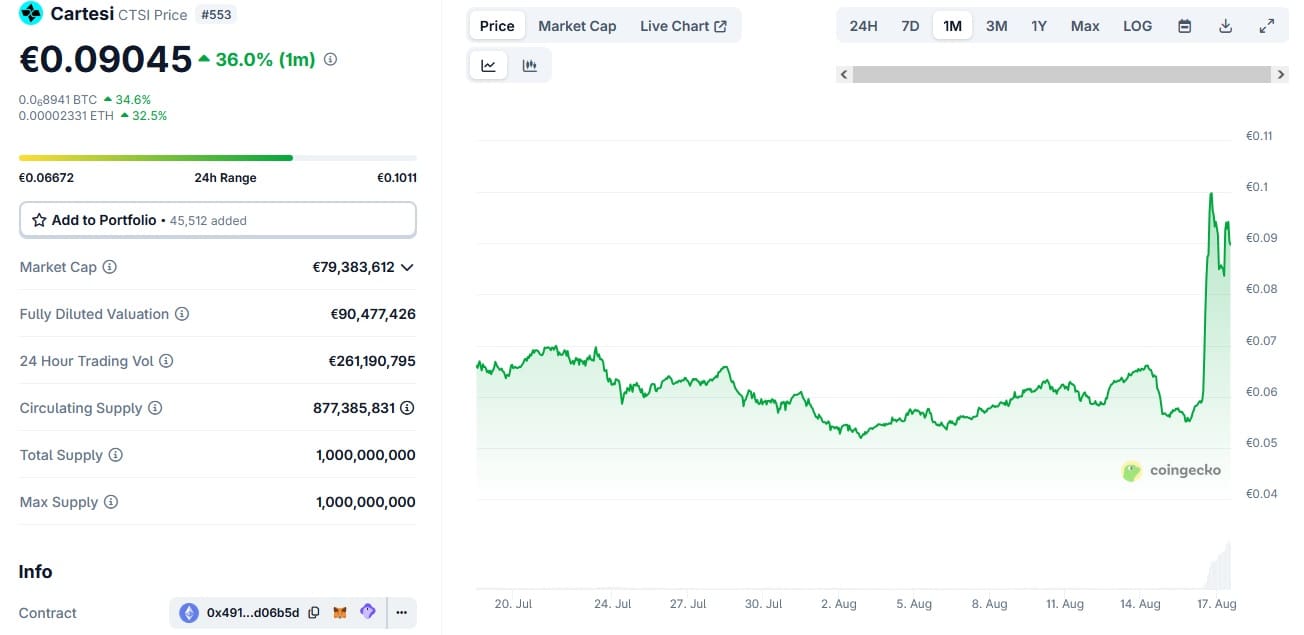Image resolution: width=1304 pixels, height=635 pixels.
Task: Toggle LOG scale on chart
Action: (1137, 26)
